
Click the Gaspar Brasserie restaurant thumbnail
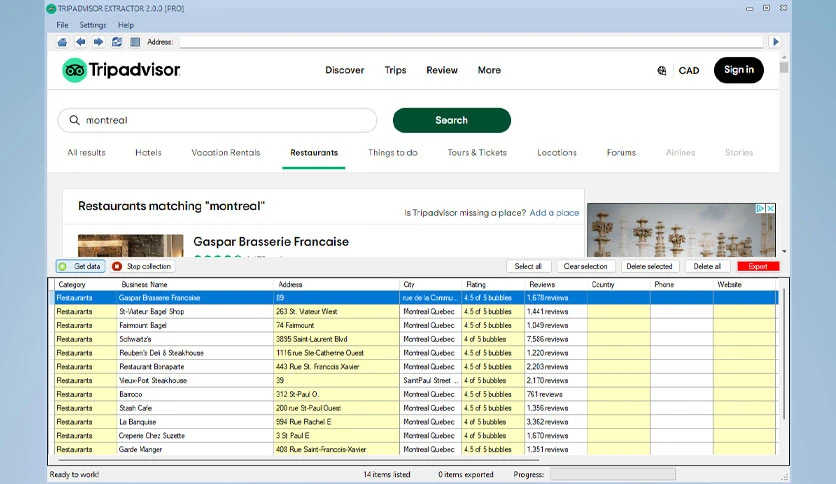click(x=131, y=246)
